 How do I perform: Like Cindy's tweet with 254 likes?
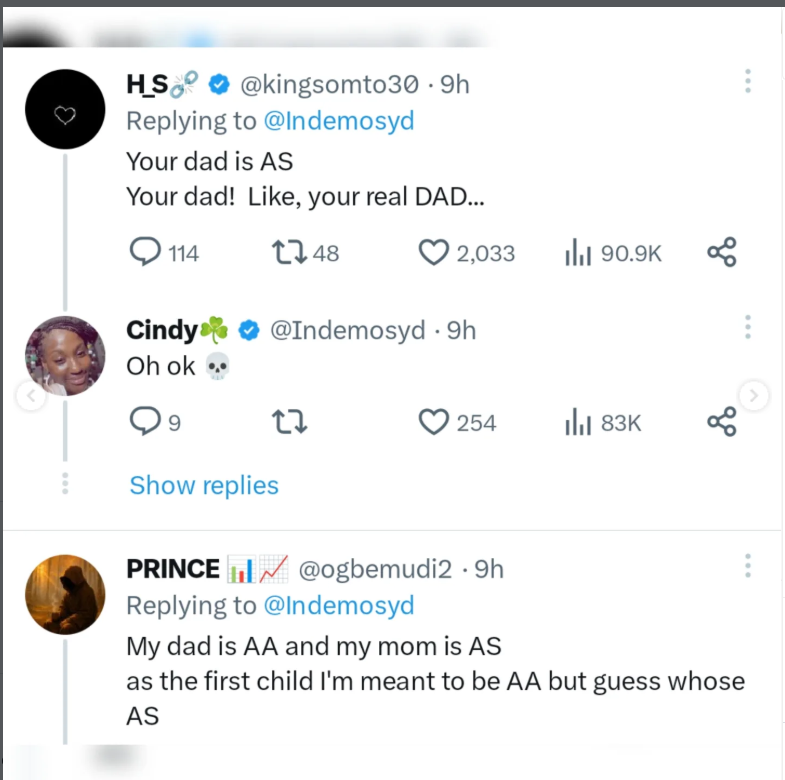[x=433, y=423]
